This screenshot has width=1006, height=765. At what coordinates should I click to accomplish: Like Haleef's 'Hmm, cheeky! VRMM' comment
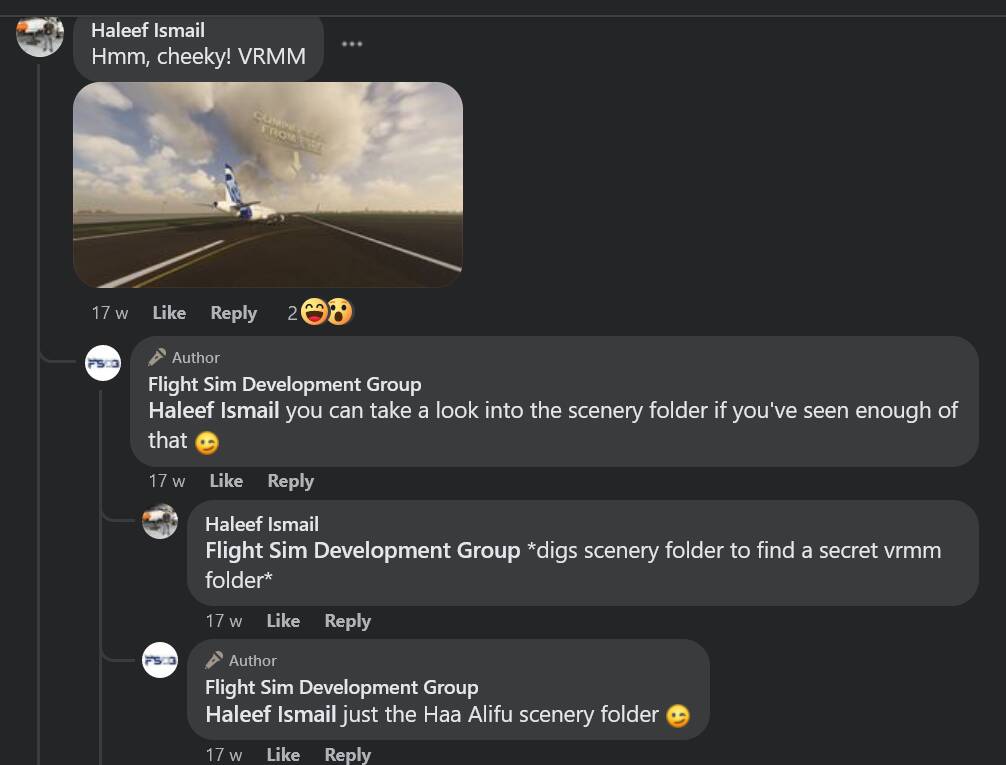pos(169,313)
